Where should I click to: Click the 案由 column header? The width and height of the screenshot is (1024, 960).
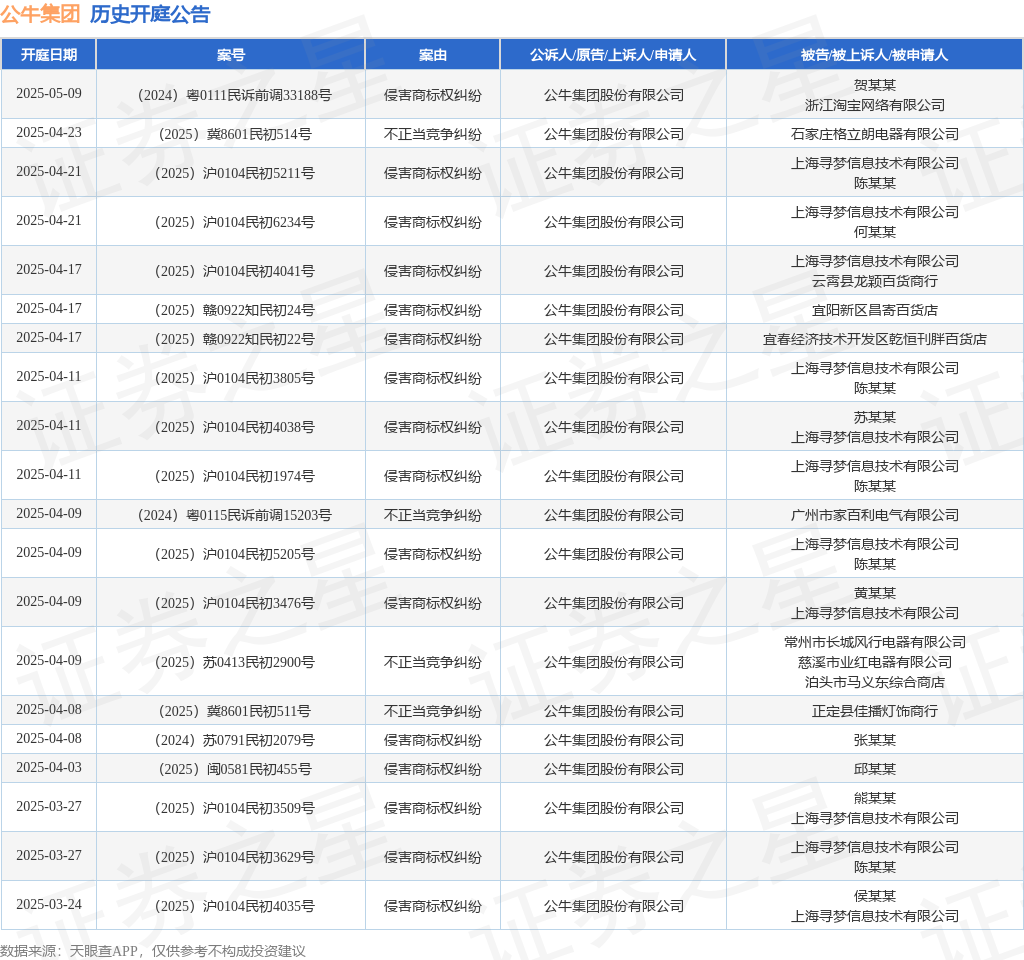tap(432, 55)
